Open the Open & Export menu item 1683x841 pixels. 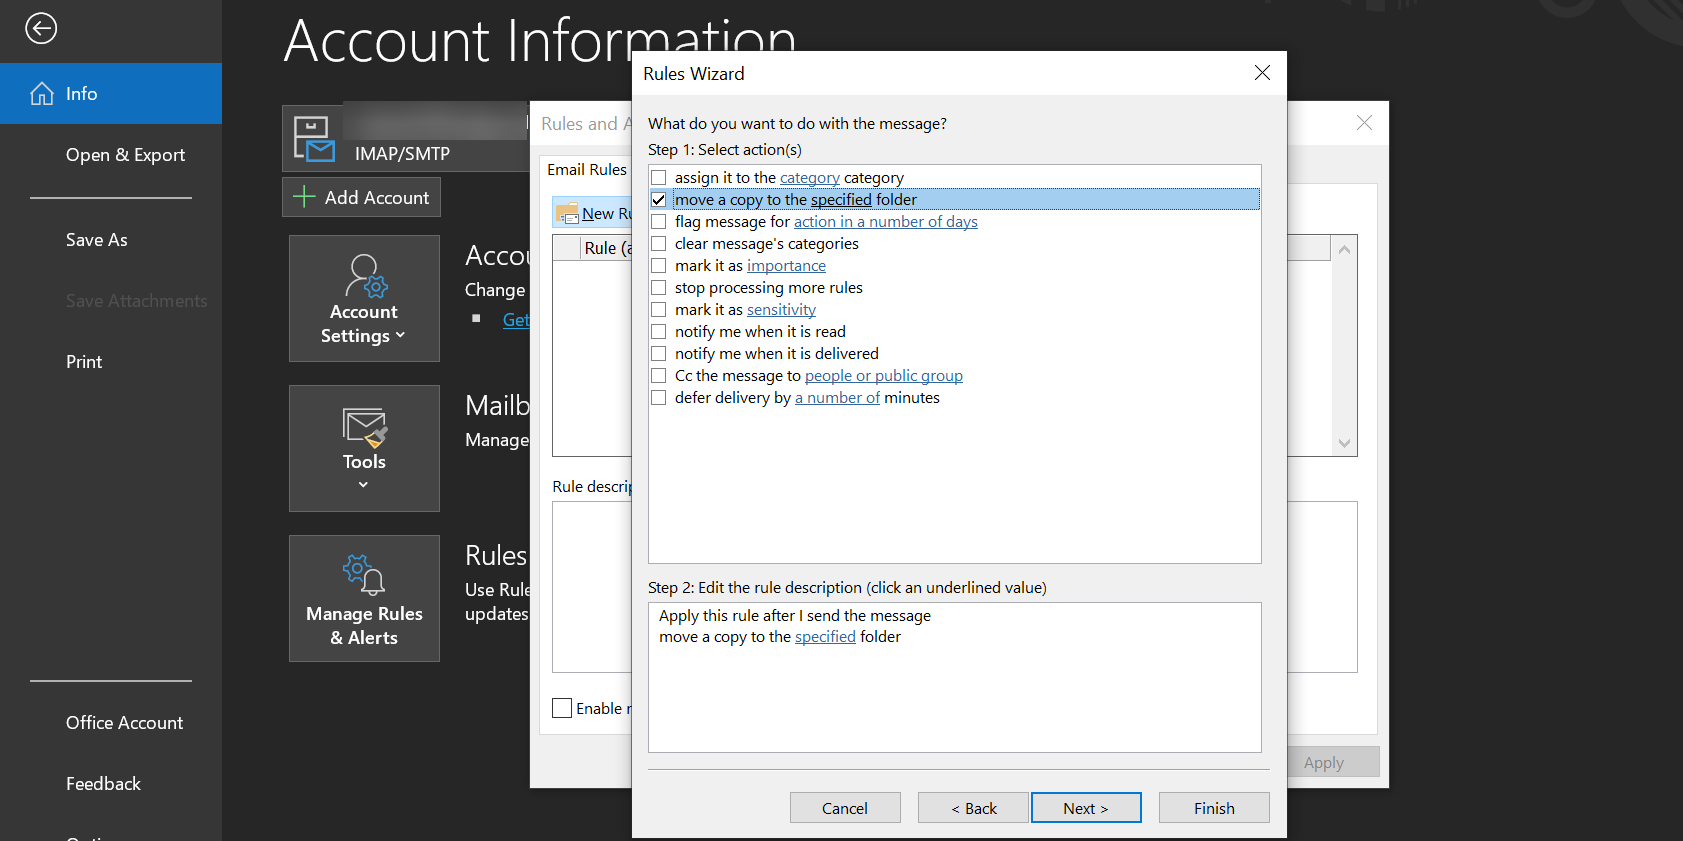click(x=125, y=155)
